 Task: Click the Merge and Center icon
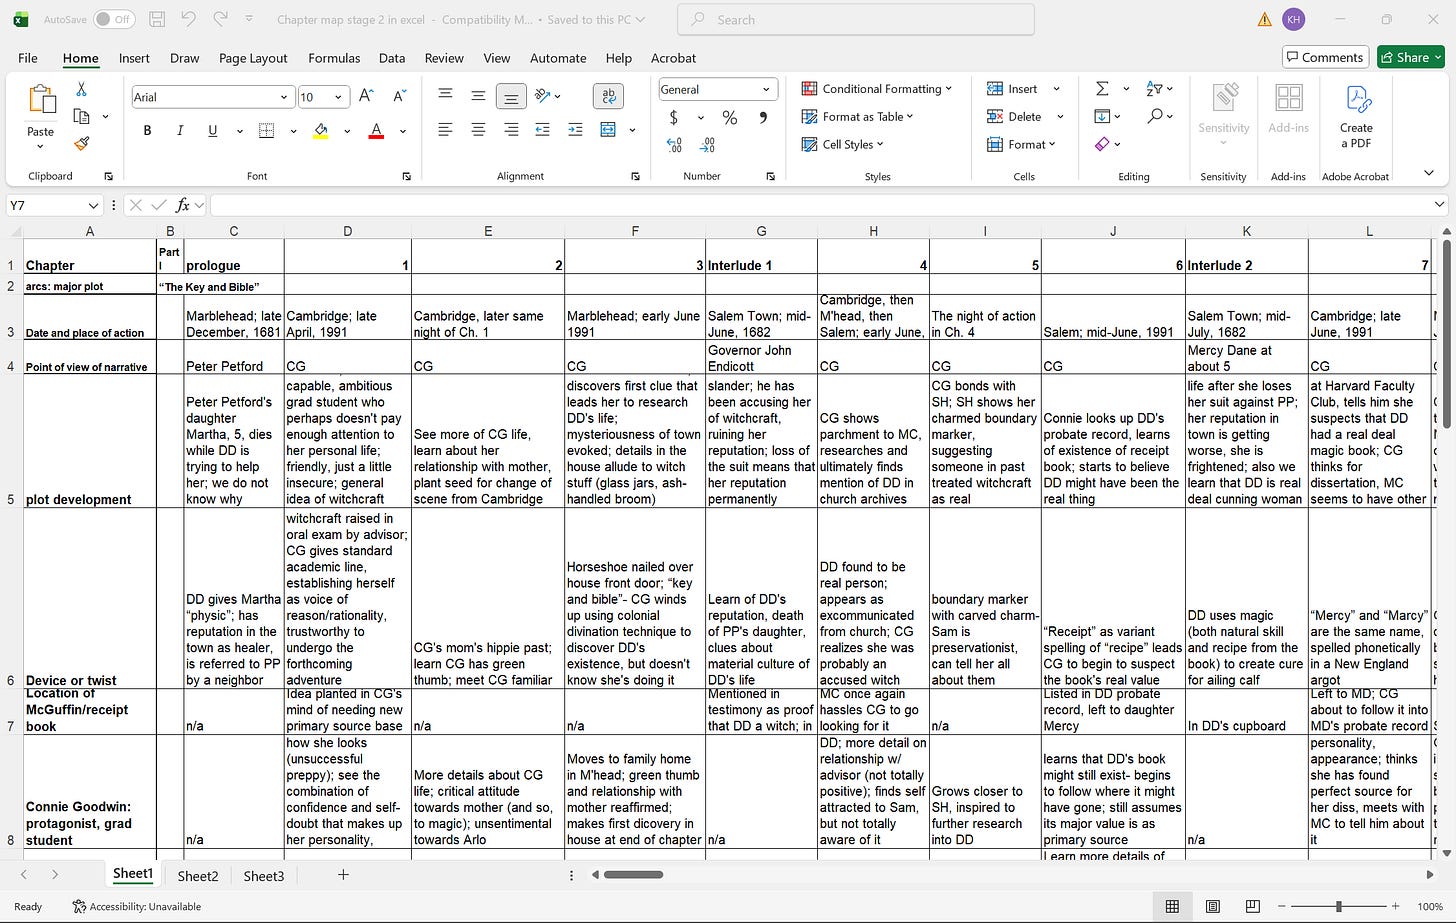608,130
